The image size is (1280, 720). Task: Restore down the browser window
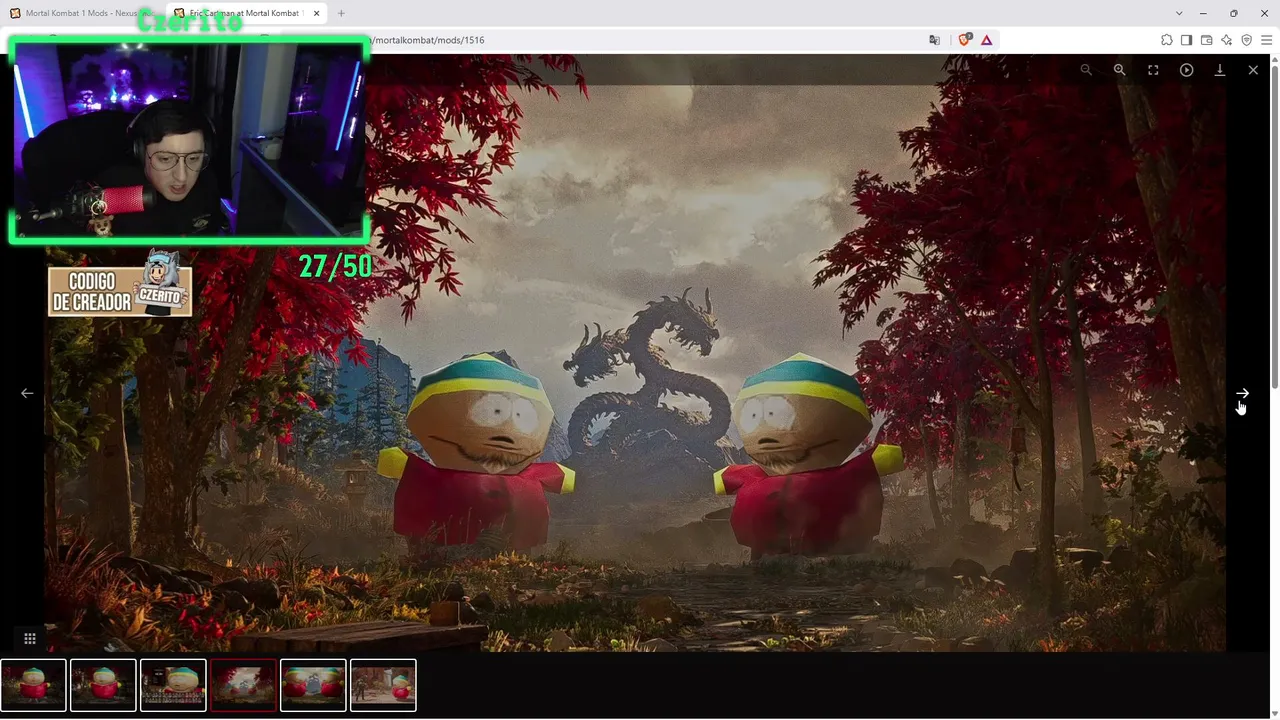pyautogui.click(x=1233, y=13)
